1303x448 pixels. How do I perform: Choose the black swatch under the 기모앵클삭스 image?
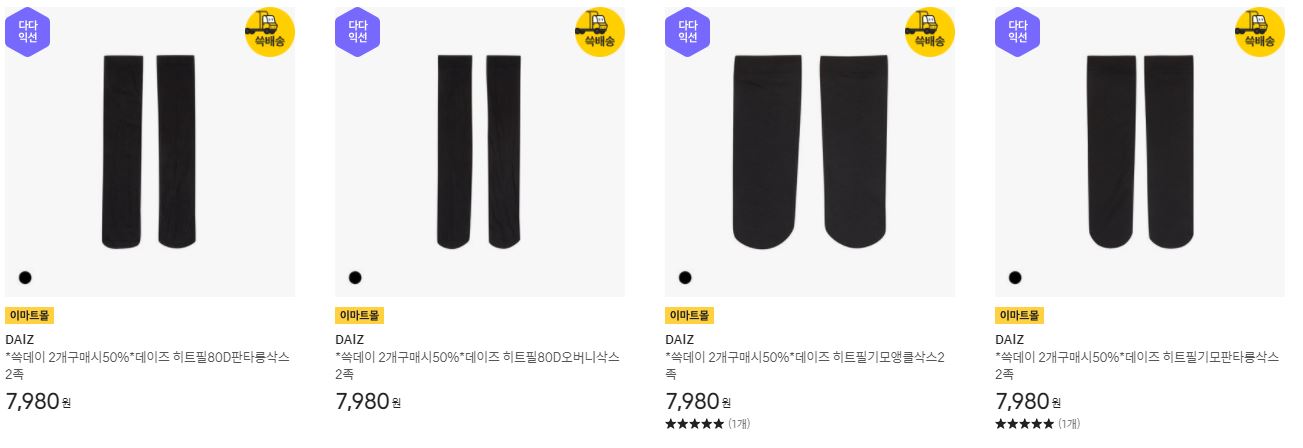pos(685,277)
